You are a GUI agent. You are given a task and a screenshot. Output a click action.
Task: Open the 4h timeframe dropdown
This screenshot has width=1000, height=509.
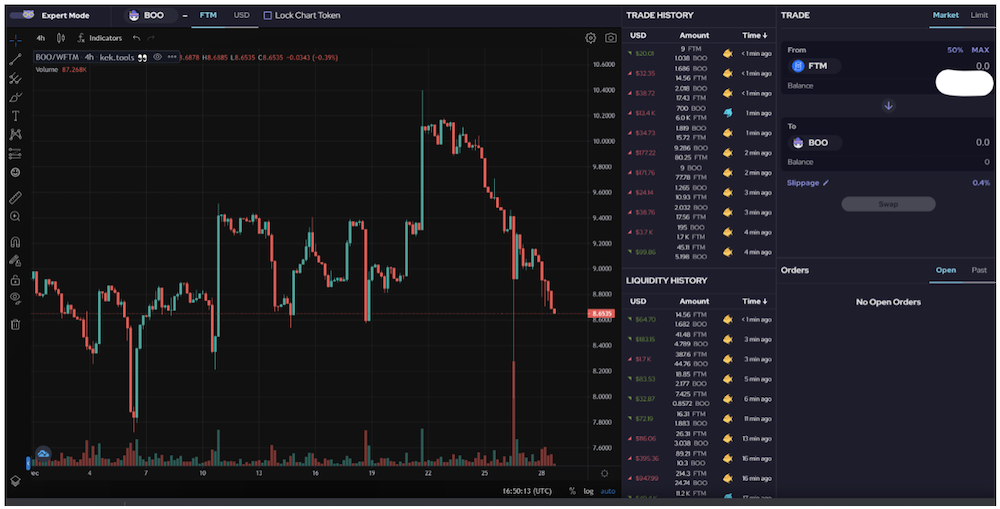click(40, 38)
